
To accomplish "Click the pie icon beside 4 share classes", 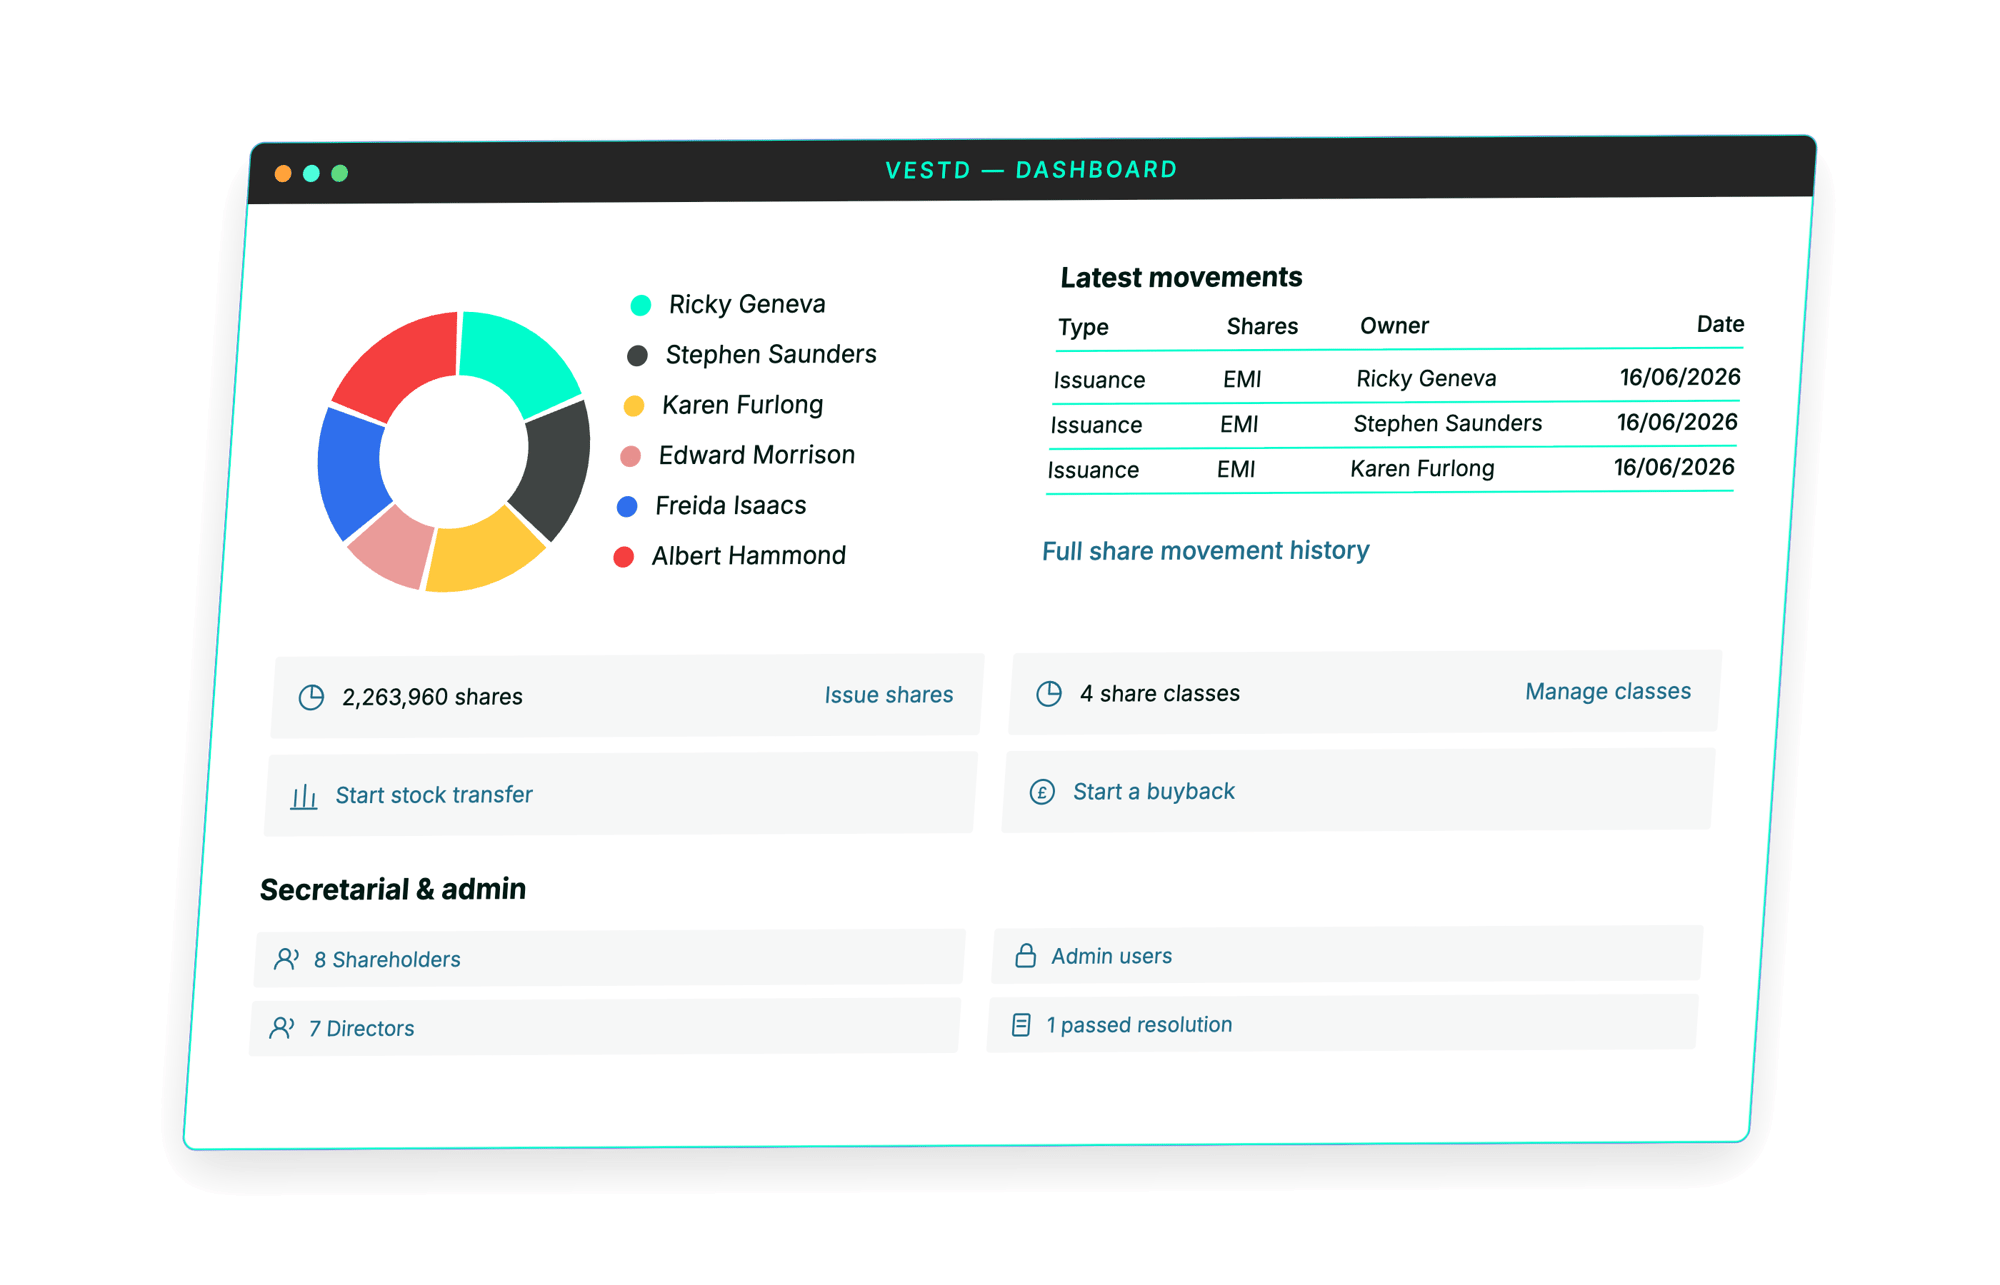I will 1049,694.
